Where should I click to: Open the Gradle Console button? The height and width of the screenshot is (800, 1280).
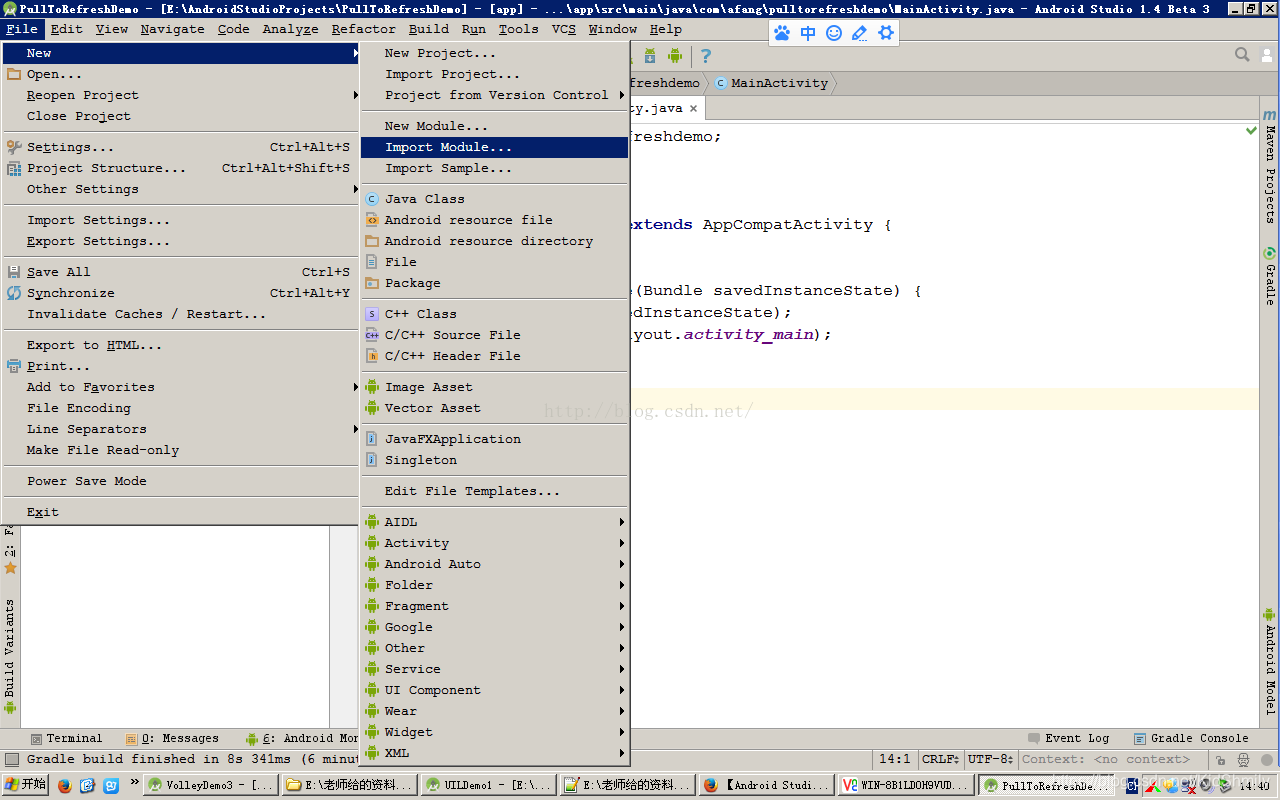1191,738
